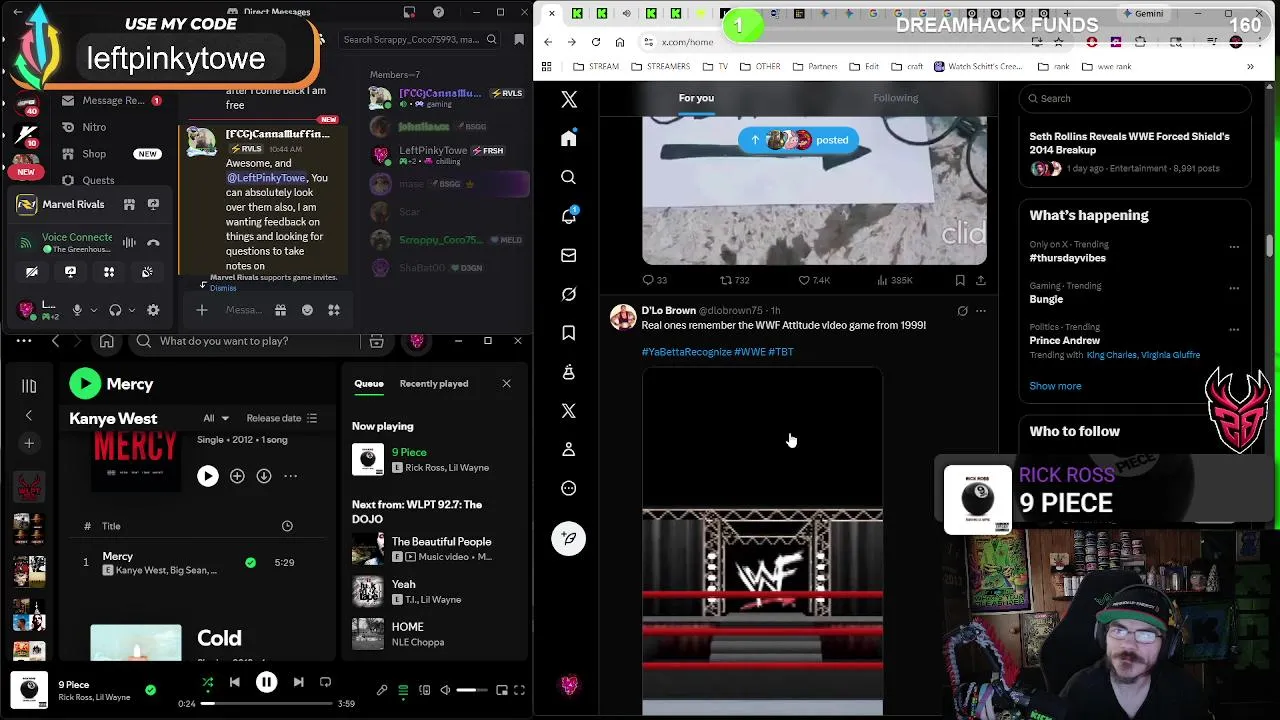1280x720 pixels.
Task: Go to previous track in Spotify
Action: (x=234, y=682)
